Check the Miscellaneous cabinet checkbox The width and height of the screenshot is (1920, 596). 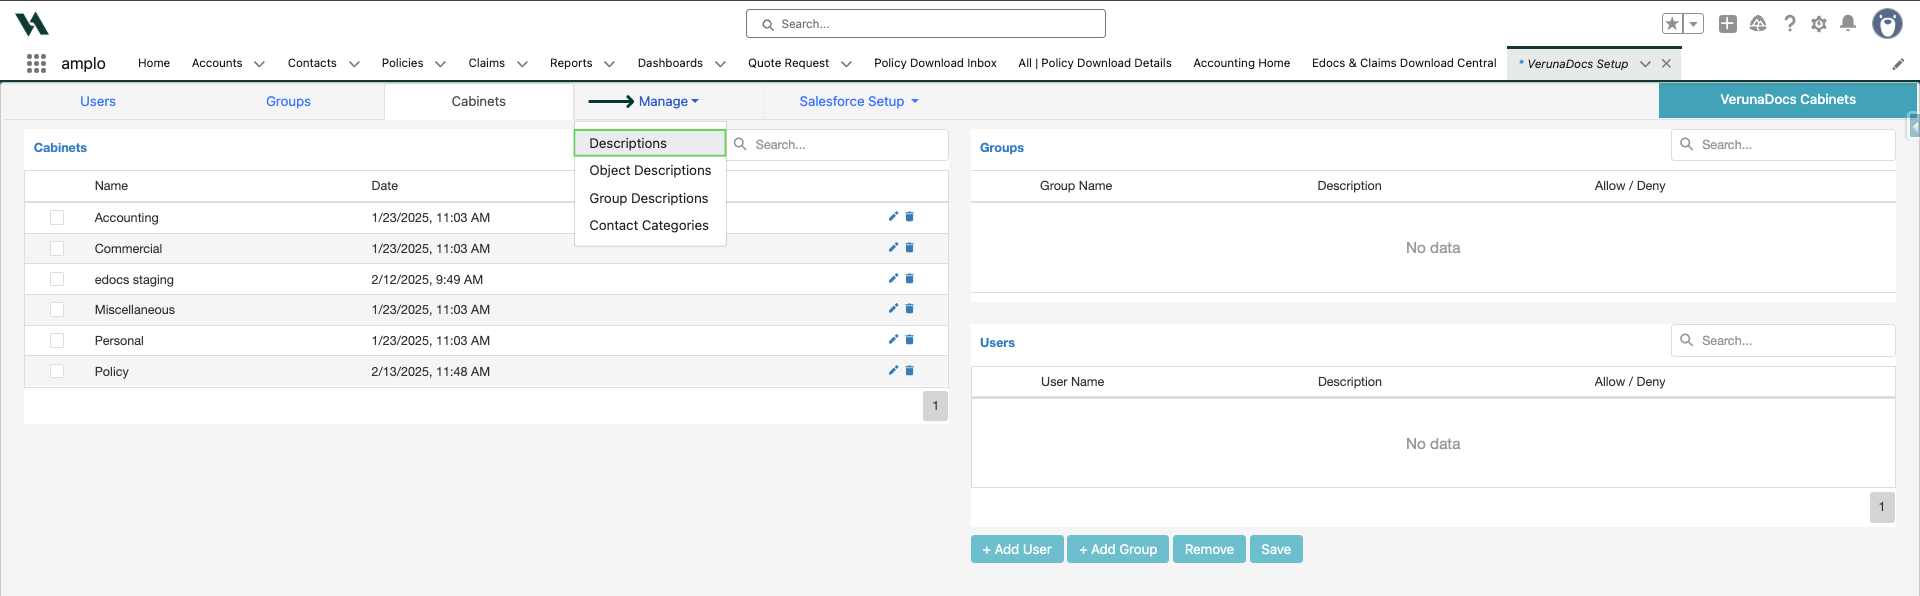[x=57, y=310]
